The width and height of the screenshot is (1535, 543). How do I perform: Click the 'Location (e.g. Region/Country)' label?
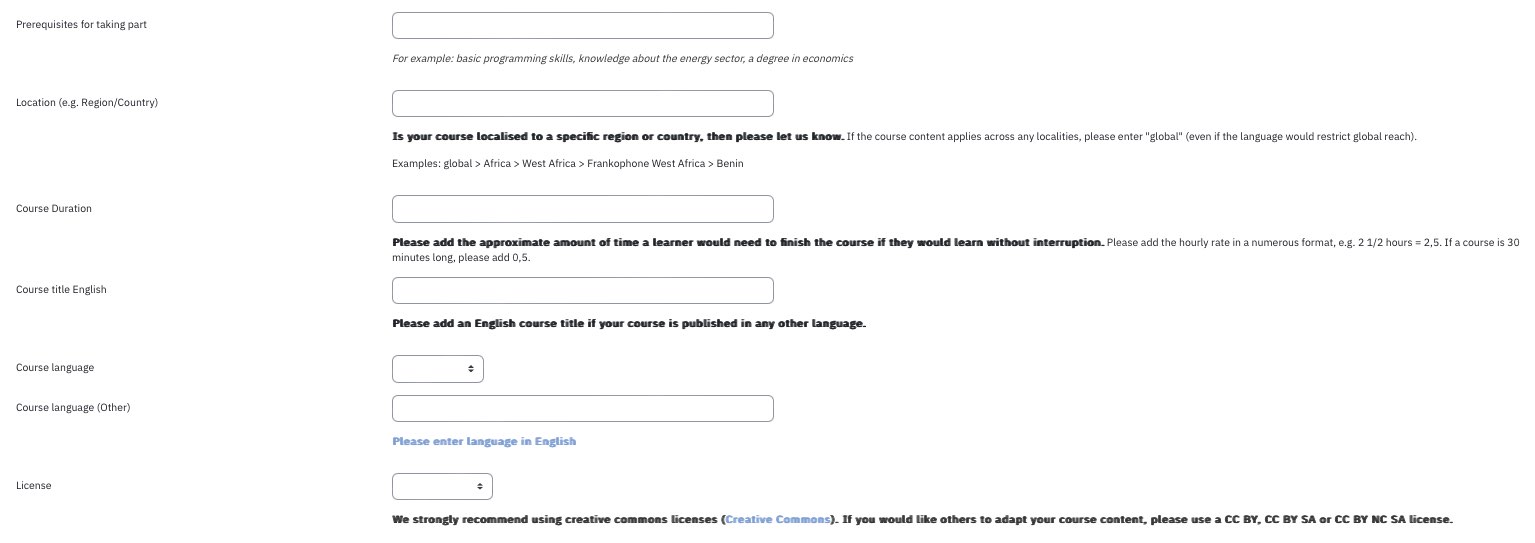[x=87, y=102]
